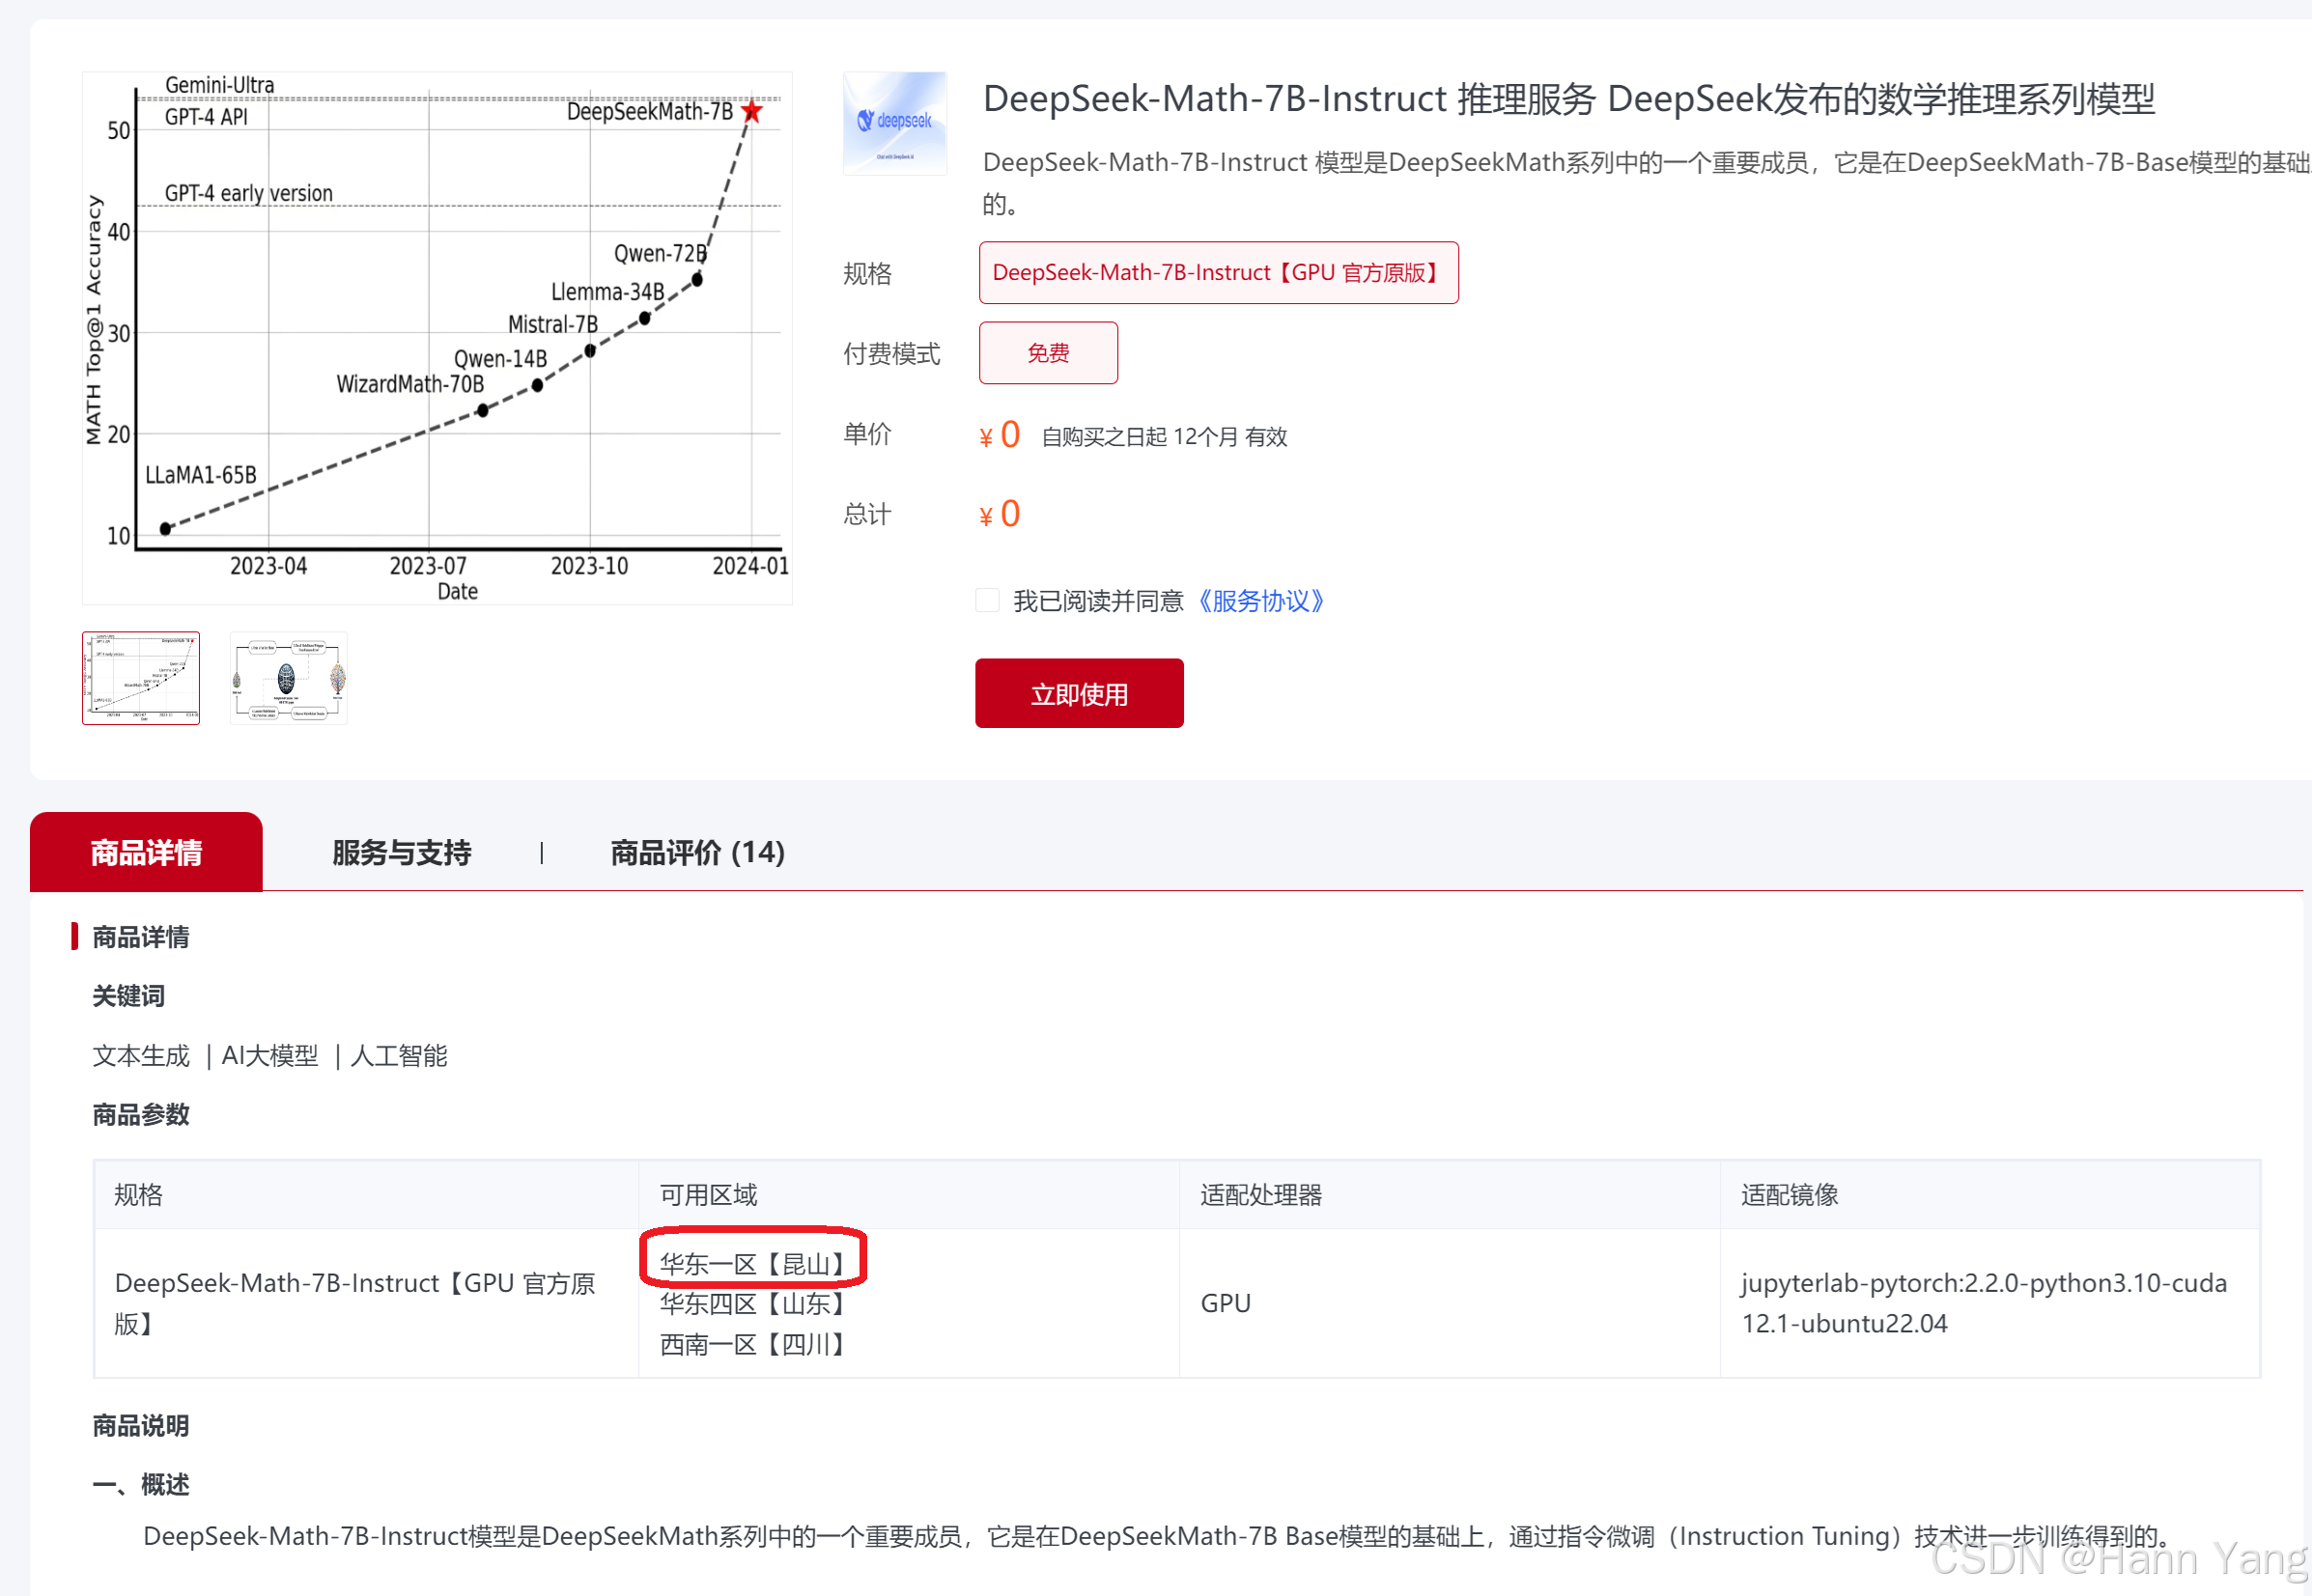Select the DeepSeek-Math-7B-Instruct GPU 官方原版 spec option
The width and height of the screenshot is (2312, 1596).
click(x=1217, y=273)
